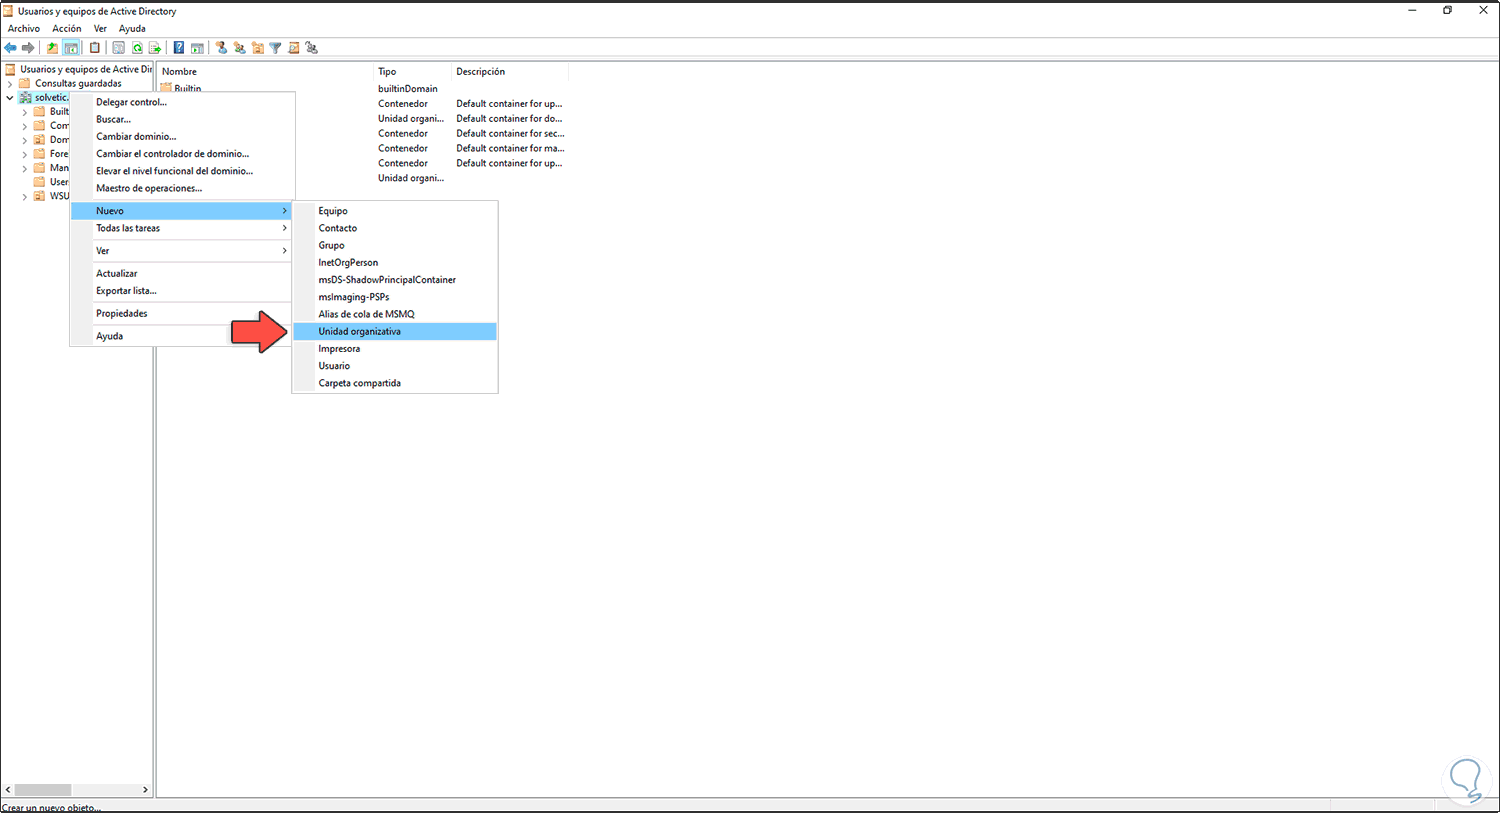Select msImaging-PSPs in the submenu
Screen dimensions: 1500x813
coord(395,297)
